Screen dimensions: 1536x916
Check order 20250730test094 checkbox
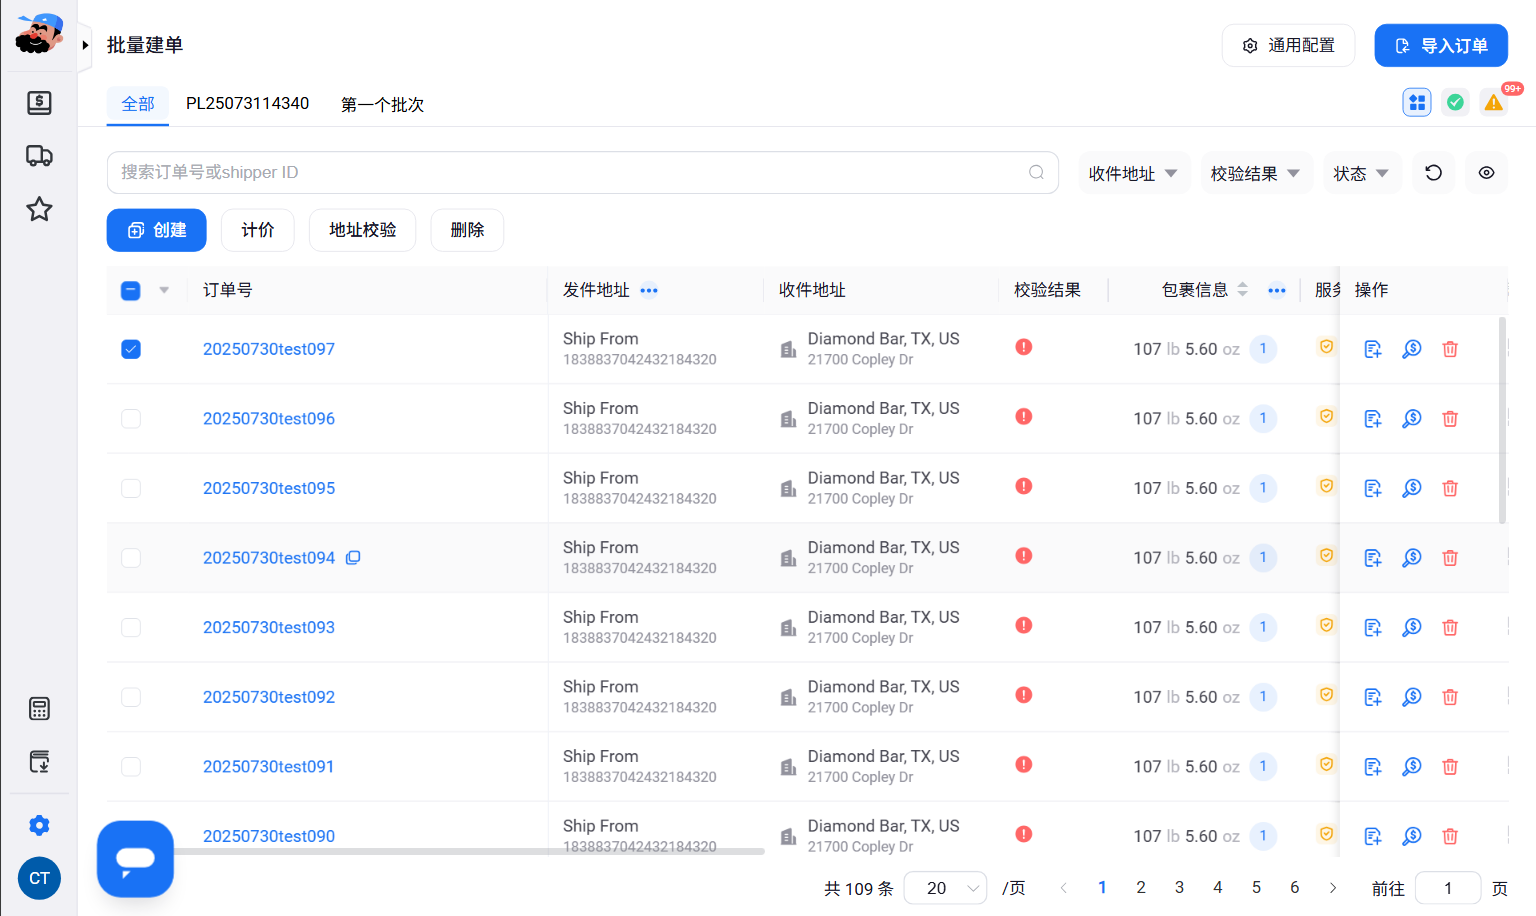pyautogui.click(x=131, y=558)
